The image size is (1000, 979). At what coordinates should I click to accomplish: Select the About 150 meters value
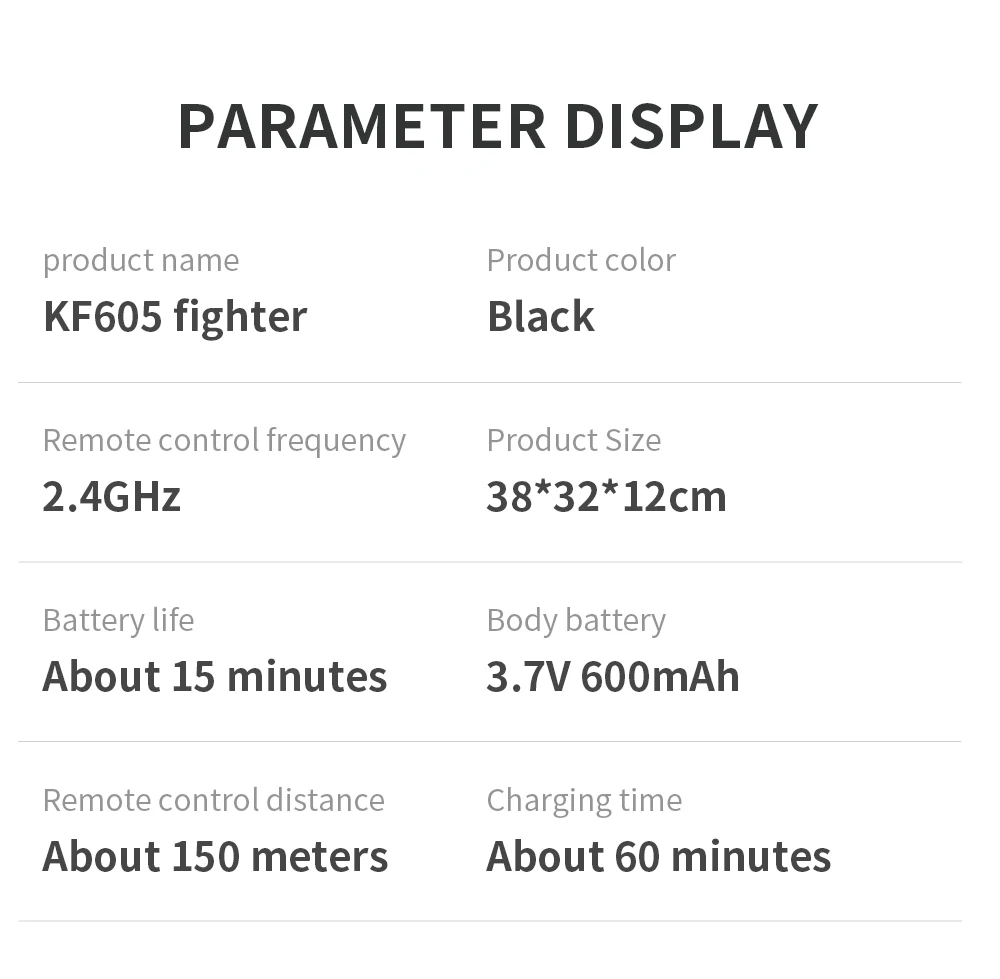(x=215, y=857)
